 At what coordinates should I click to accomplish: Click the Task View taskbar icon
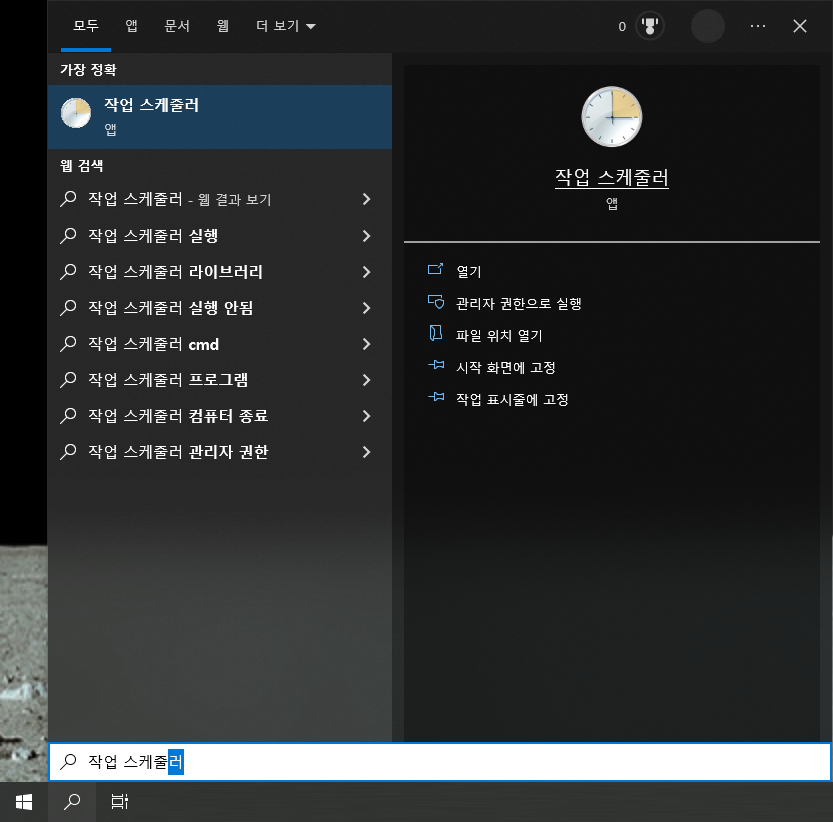(x=119, y=801)
